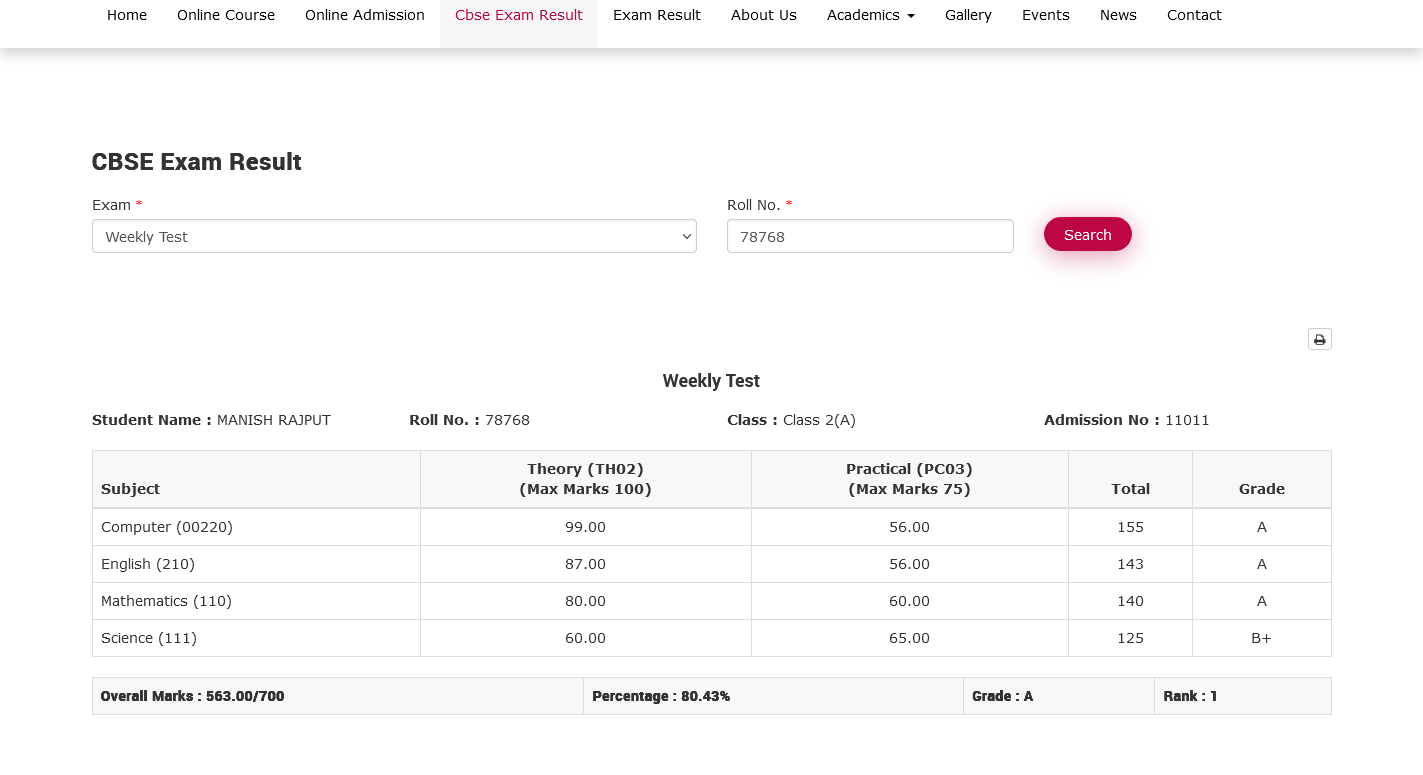Open the Online Course page
This screenshot has width=1423, height=775.
[x=226, y=15]
